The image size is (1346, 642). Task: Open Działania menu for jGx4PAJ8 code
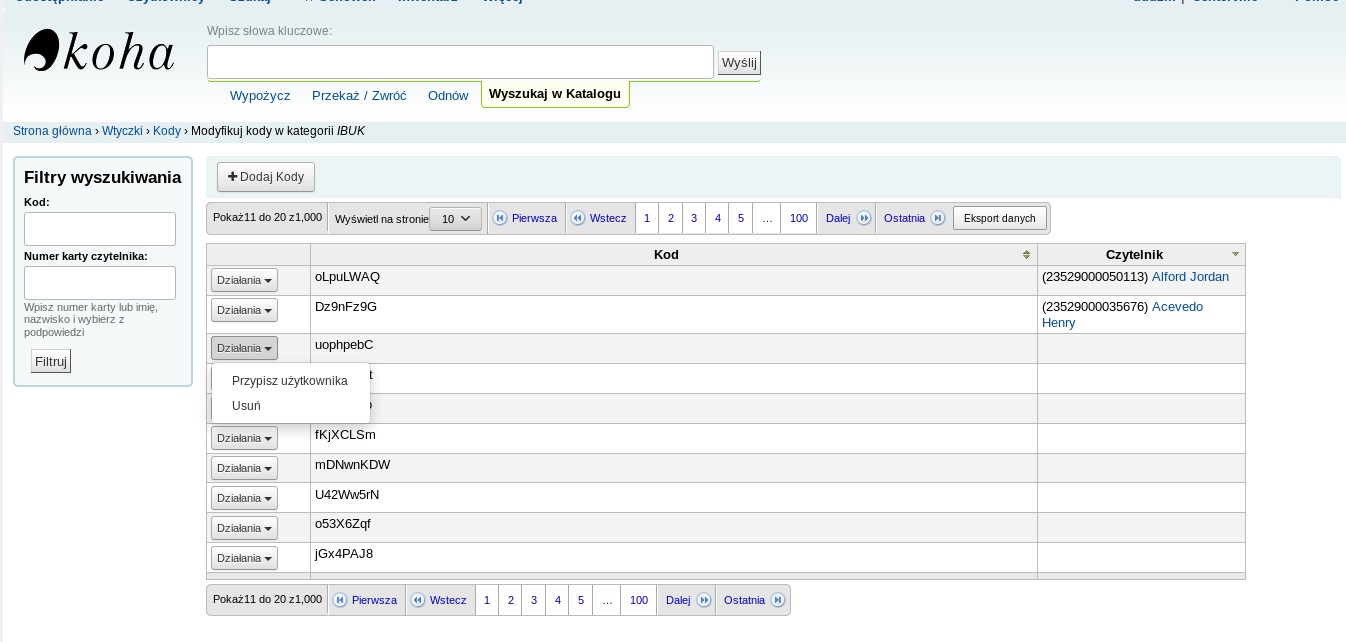click(244, 558)
